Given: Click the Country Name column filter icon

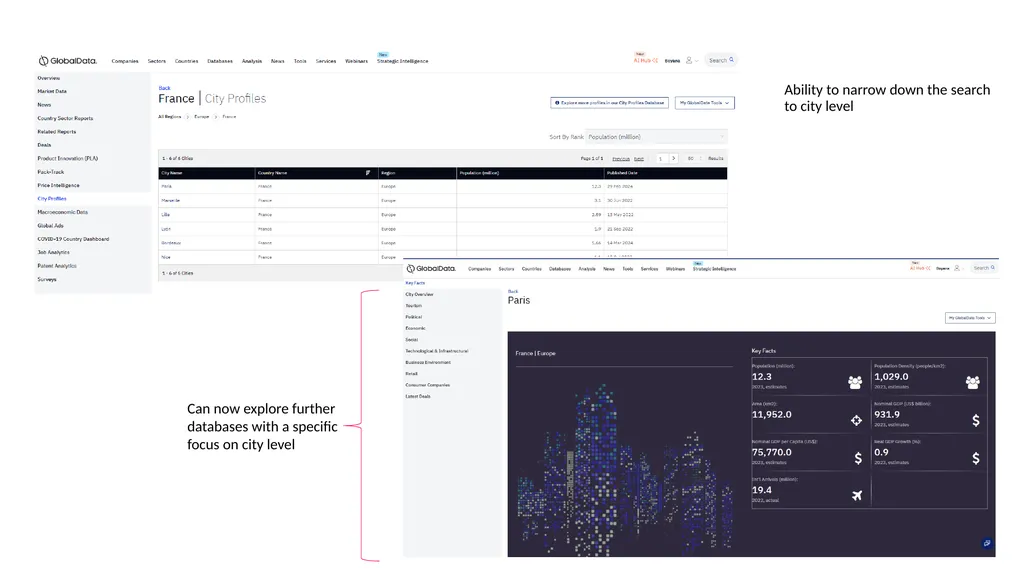Looking at the screenshot, I should pos(368,173).
